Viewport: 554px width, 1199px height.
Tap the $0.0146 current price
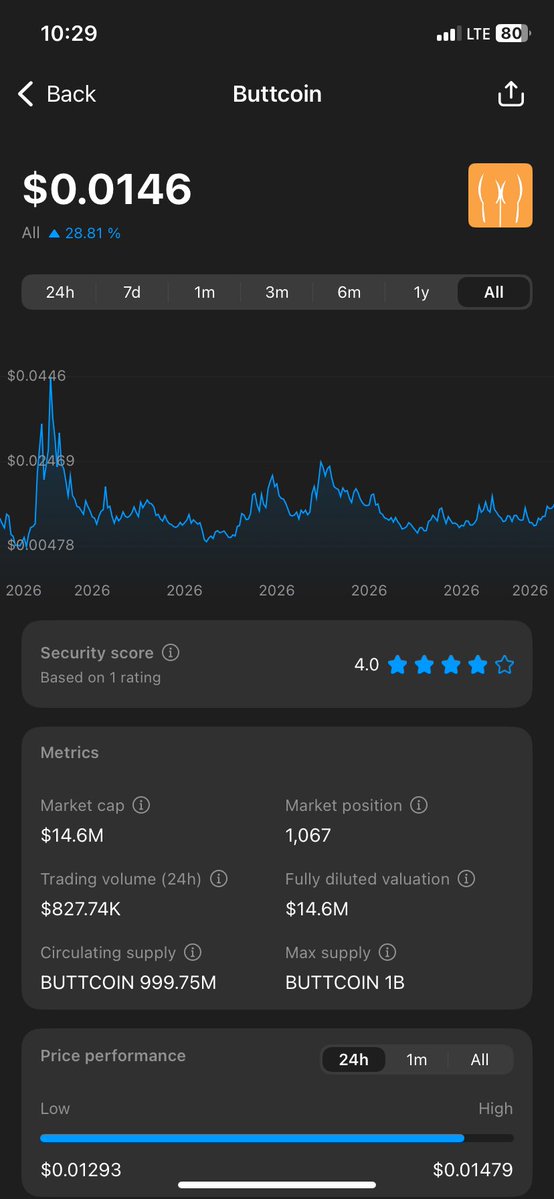coord(107,189)
